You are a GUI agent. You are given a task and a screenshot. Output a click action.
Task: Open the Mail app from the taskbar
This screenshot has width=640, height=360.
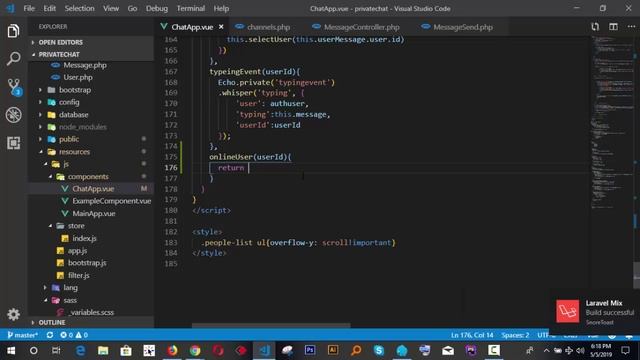(448, 351)
